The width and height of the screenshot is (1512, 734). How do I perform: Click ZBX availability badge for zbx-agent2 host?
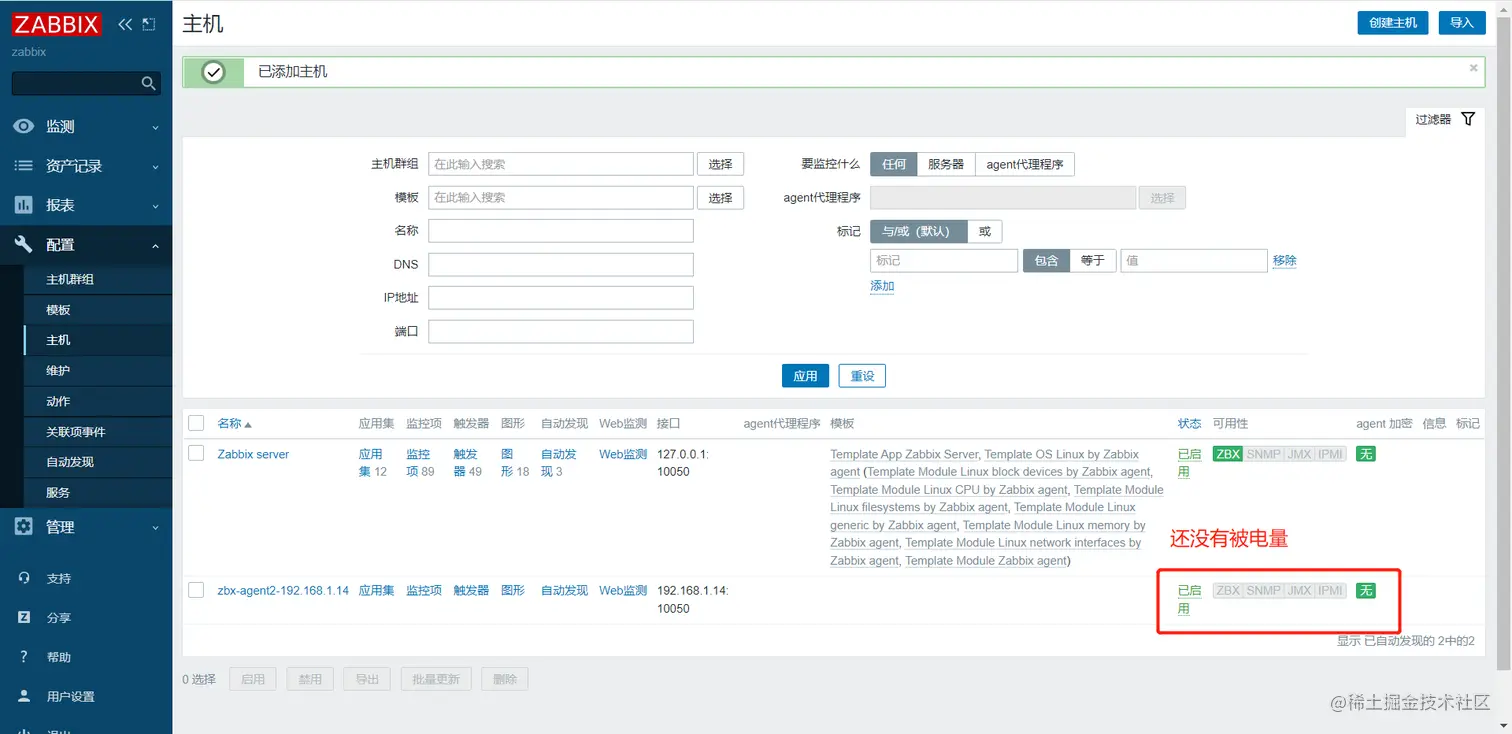1227,591
